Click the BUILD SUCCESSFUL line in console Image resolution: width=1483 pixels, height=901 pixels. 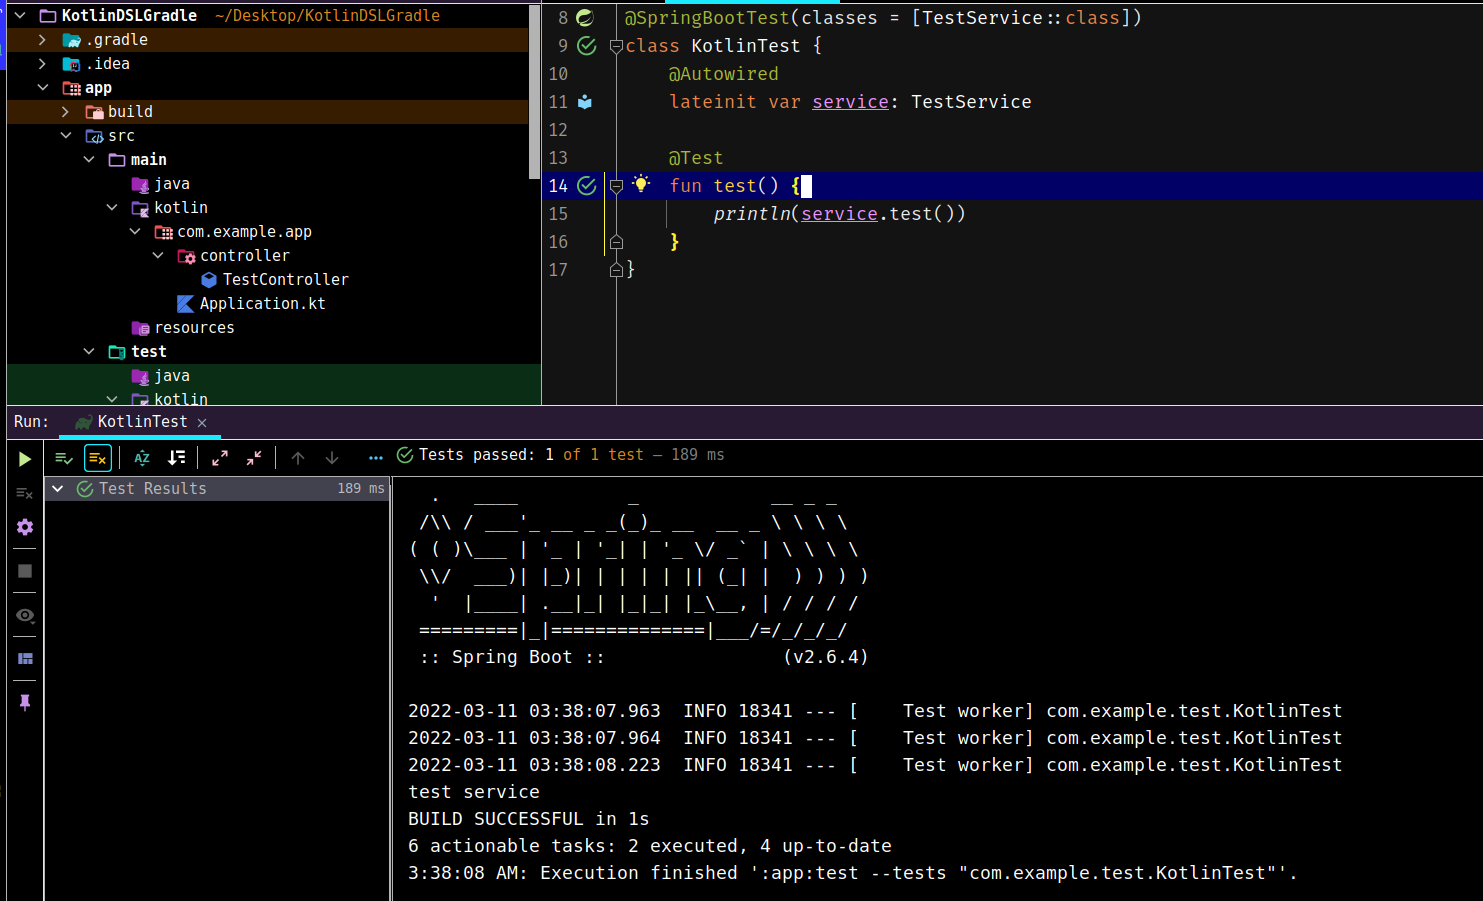[x=528, y=819]
